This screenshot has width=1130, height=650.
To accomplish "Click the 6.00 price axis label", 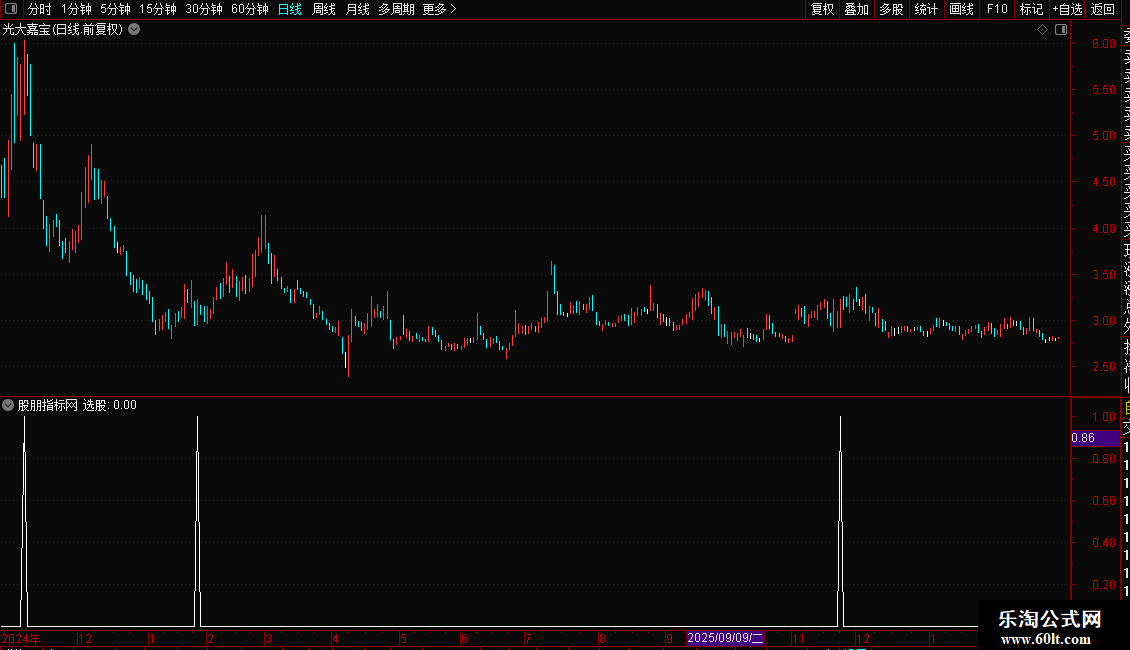I will 1103,44.
